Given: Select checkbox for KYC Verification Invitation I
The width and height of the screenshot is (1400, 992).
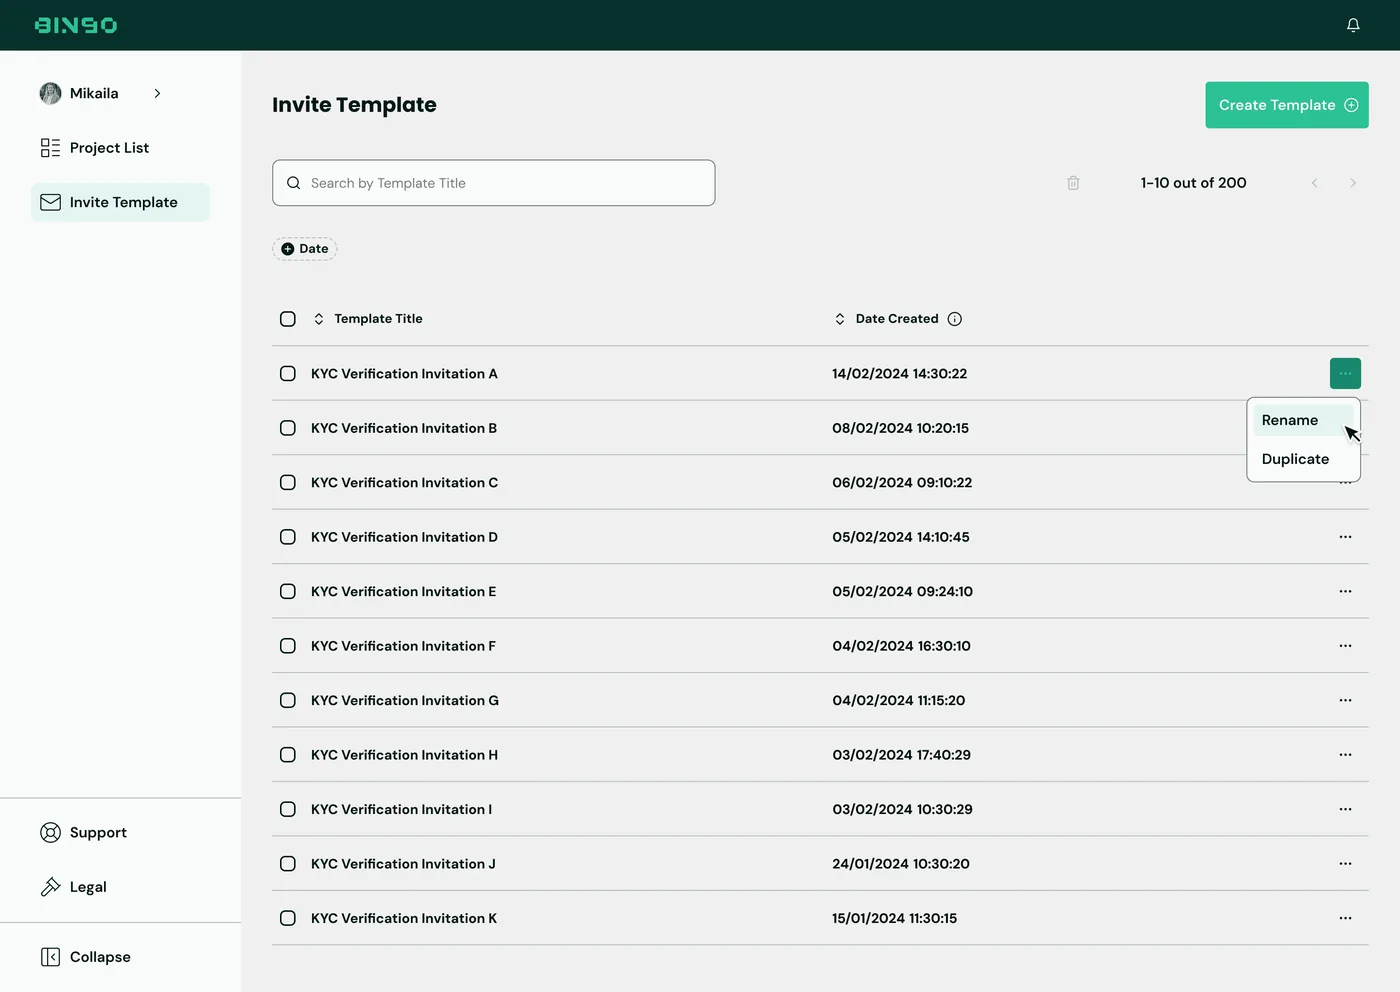Looking at the screenshot, I should (x=288, y=810).
